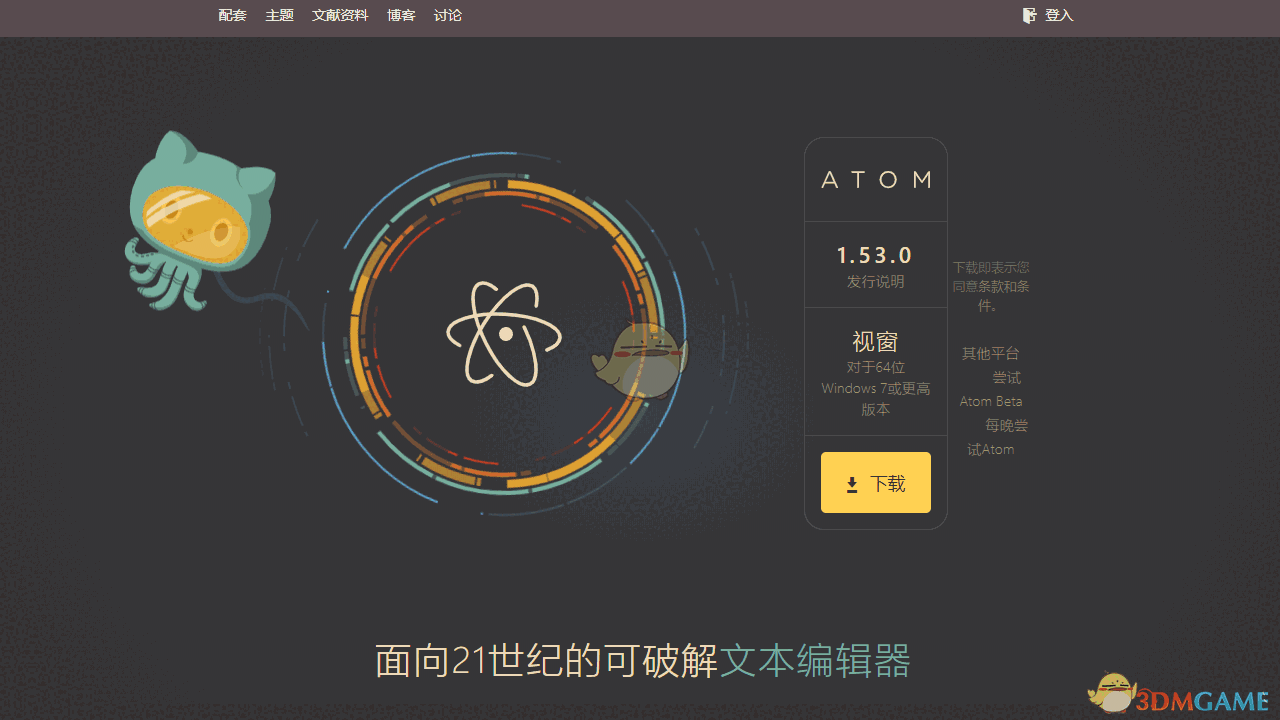1280x720 pixels.
Task: Go to the 讨论 section
Action: pyautogui.click(x=447, y=15)
